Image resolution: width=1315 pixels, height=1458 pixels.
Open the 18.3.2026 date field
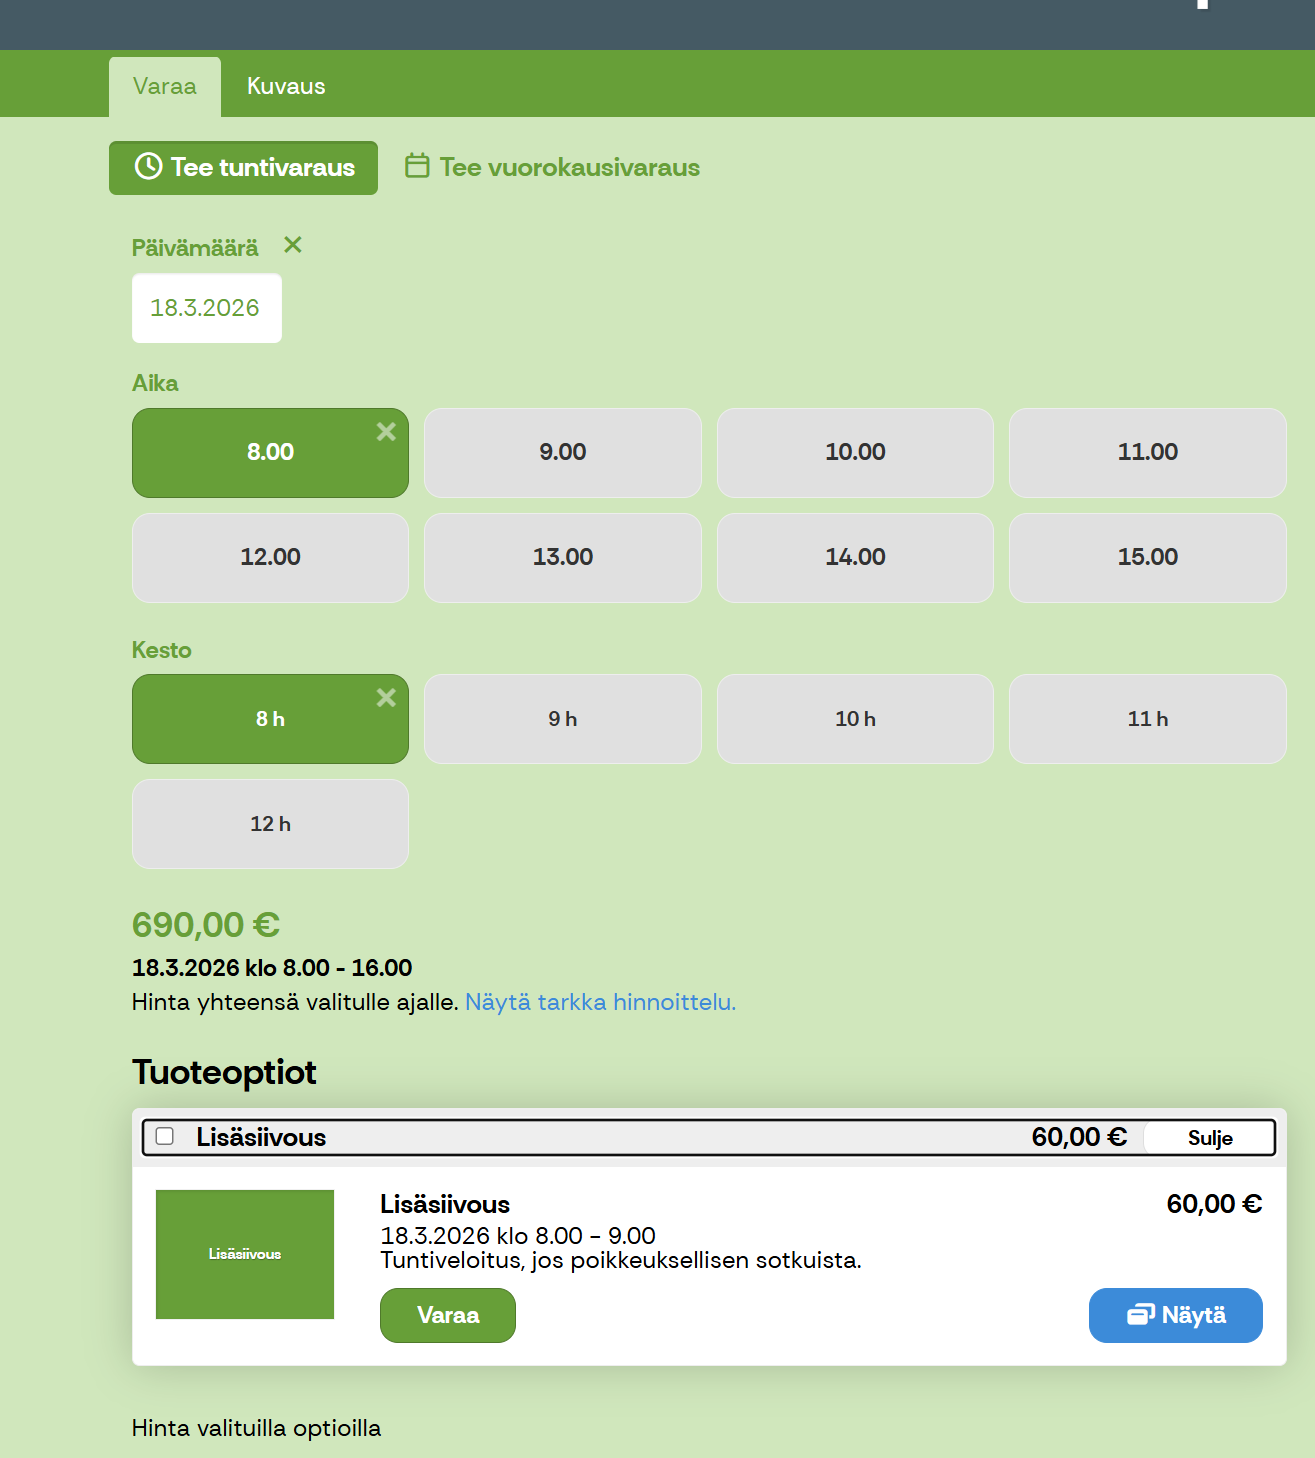[207, 308]
